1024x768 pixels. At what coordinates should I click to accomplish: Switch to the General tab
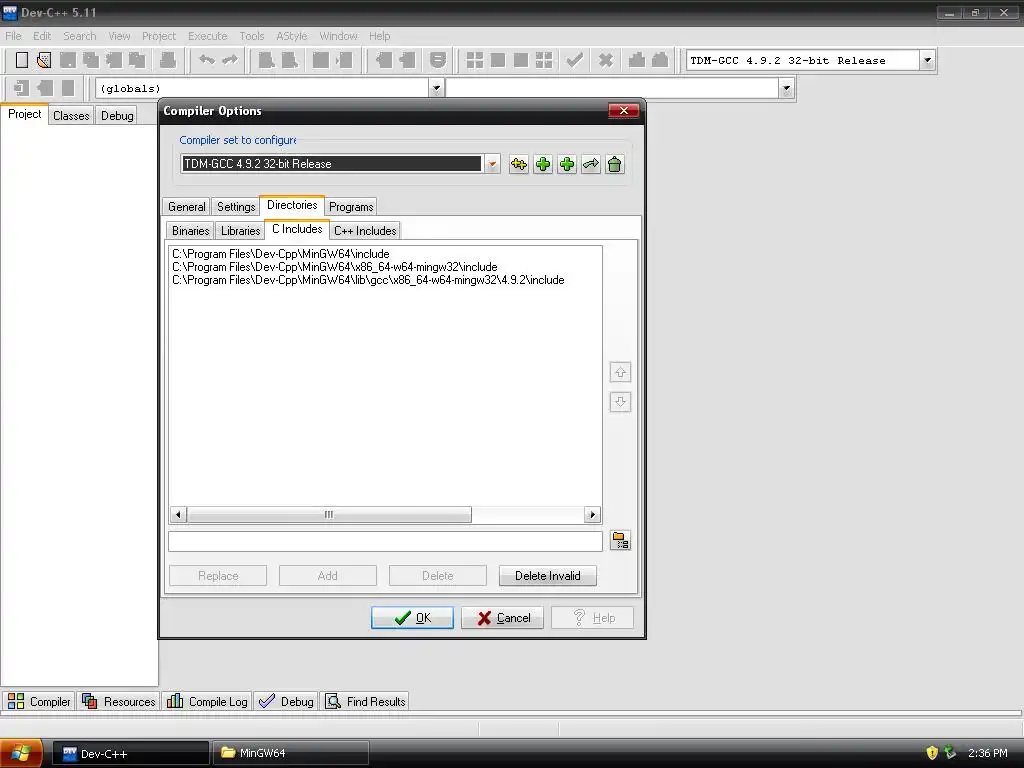[187, 206]
